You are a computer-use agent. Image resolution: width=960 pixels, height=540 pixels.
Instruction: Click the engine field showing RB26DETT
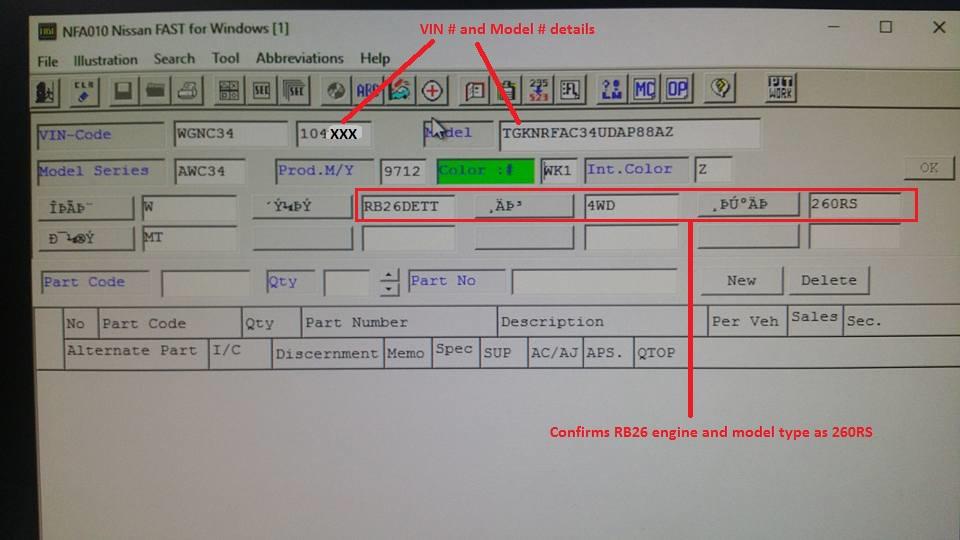click(x=408, y=206)
